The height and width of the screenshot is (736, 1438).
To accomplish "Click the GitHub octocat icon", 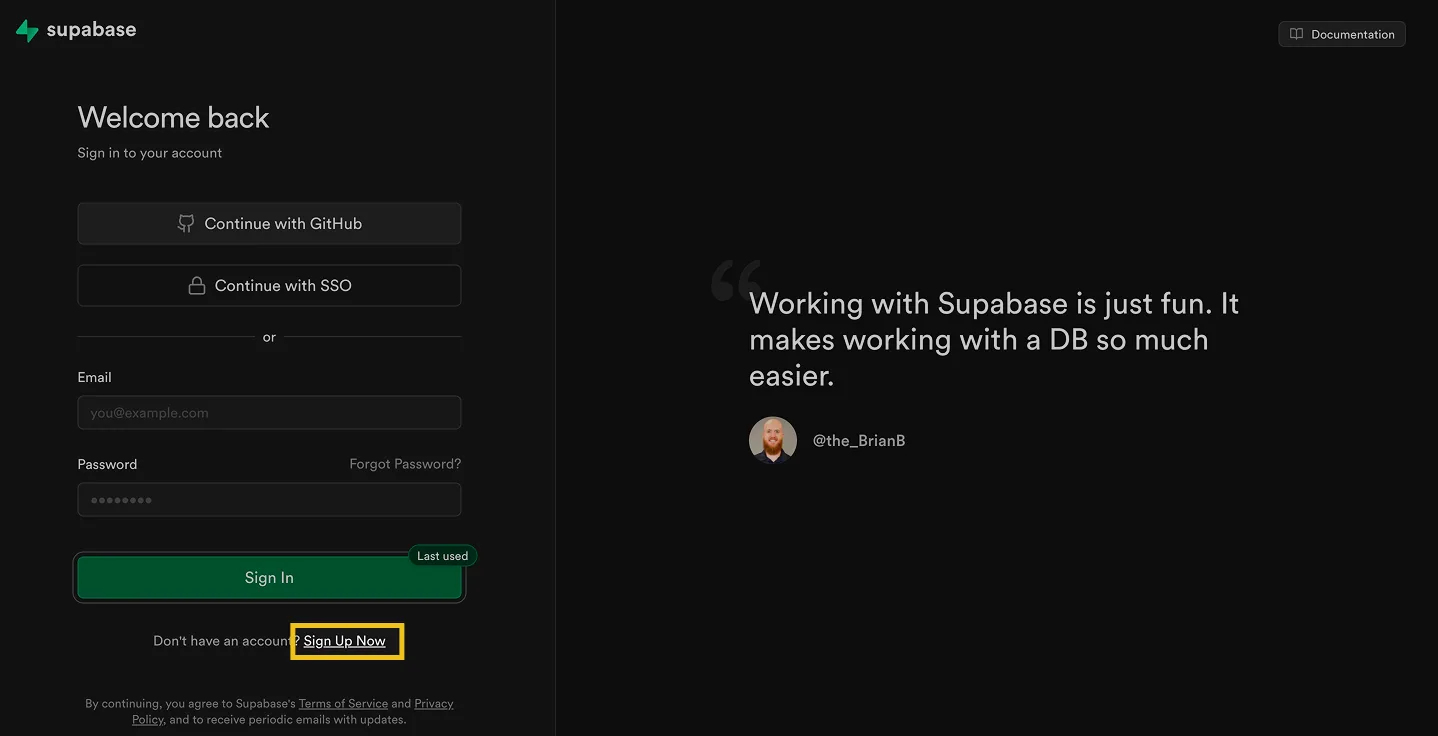I will click(x=186, y=224).
